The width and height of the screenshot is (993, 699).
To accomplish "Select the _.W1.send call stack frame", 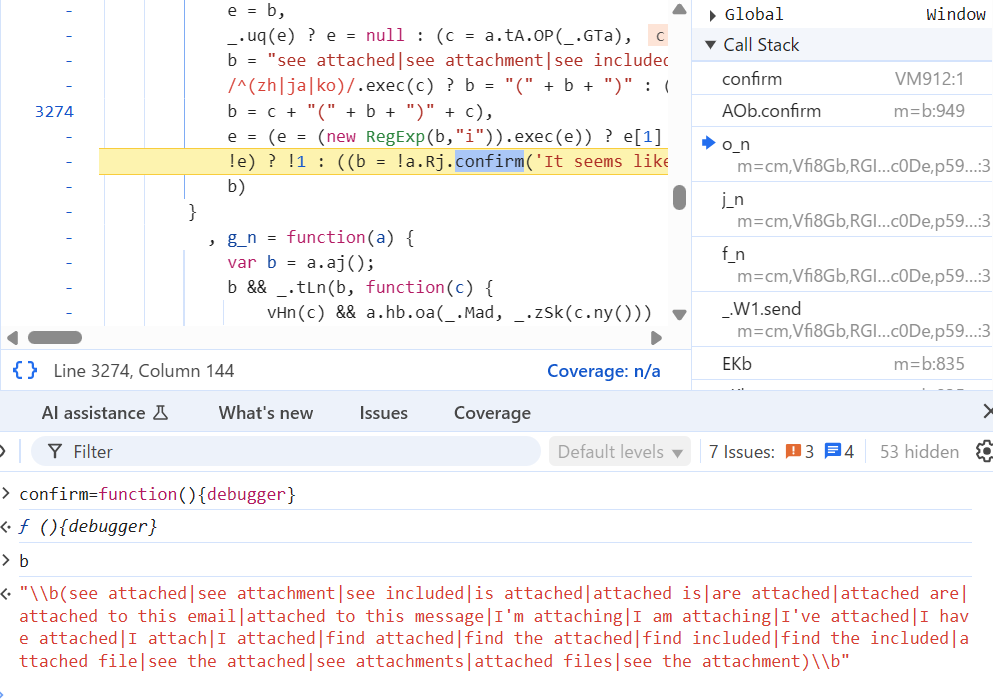I will click(x=842, y=320).
